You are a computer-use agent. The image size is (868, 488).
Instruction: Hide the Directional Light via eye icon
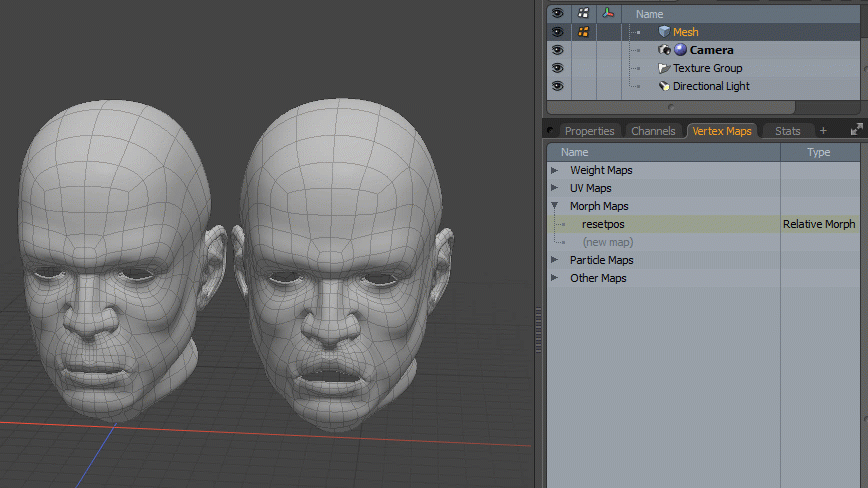click(557, 86)
